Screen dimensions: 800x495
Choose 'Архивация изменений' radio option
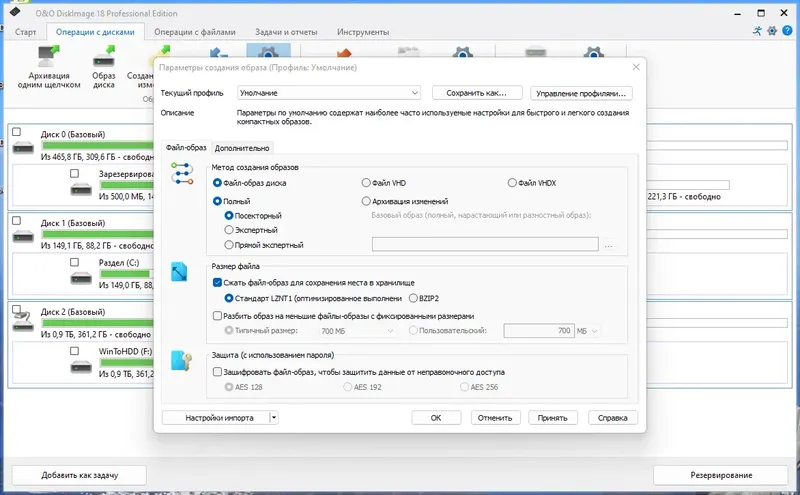coord(366,201)
